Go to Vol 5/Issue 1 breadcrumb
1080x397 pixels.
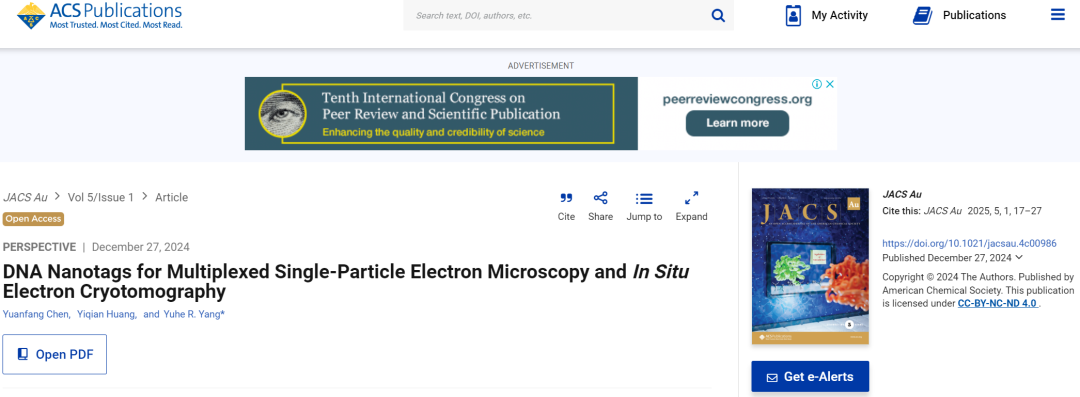tap(101, 197)
